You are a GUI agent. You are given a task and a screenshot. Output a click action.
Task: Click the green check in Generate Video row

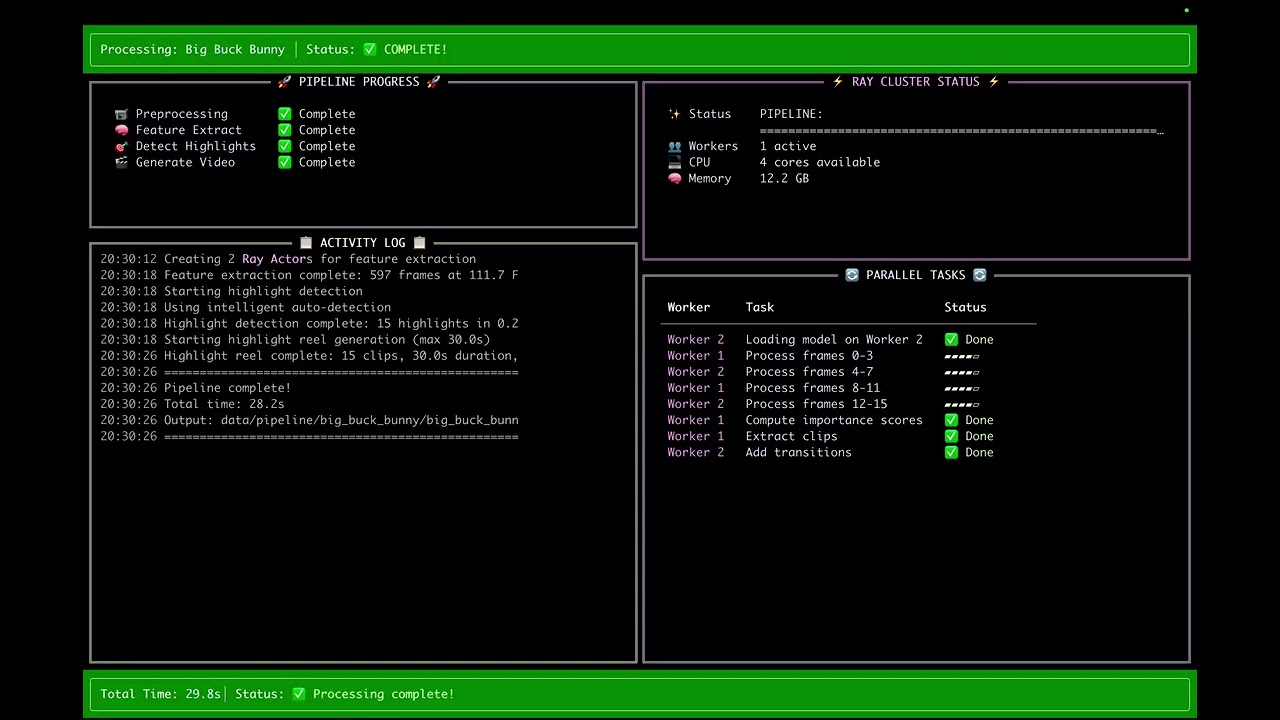tap(285, 162)
